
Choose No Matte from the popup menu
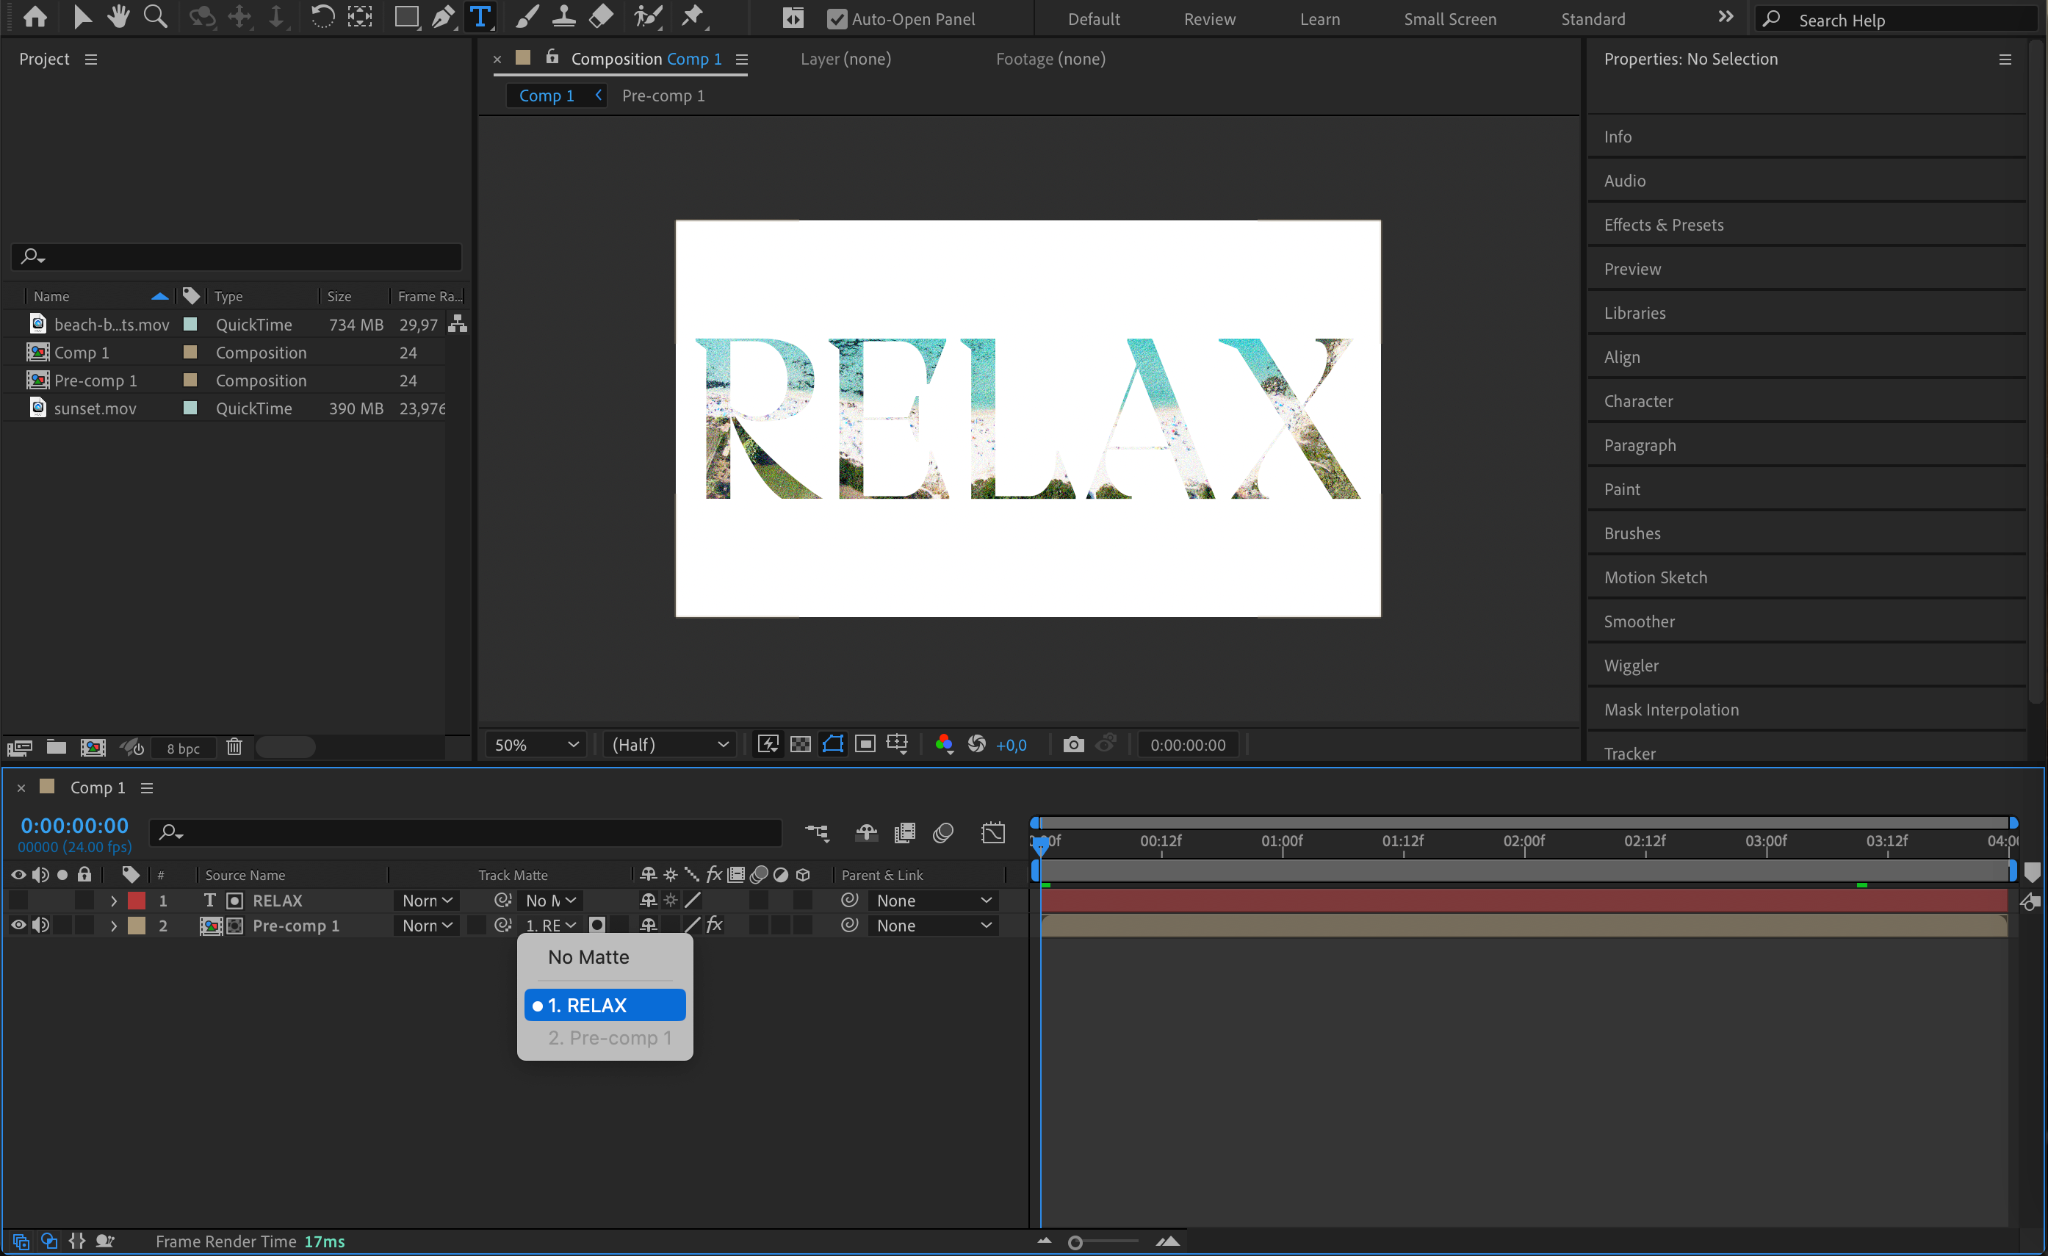589,958
